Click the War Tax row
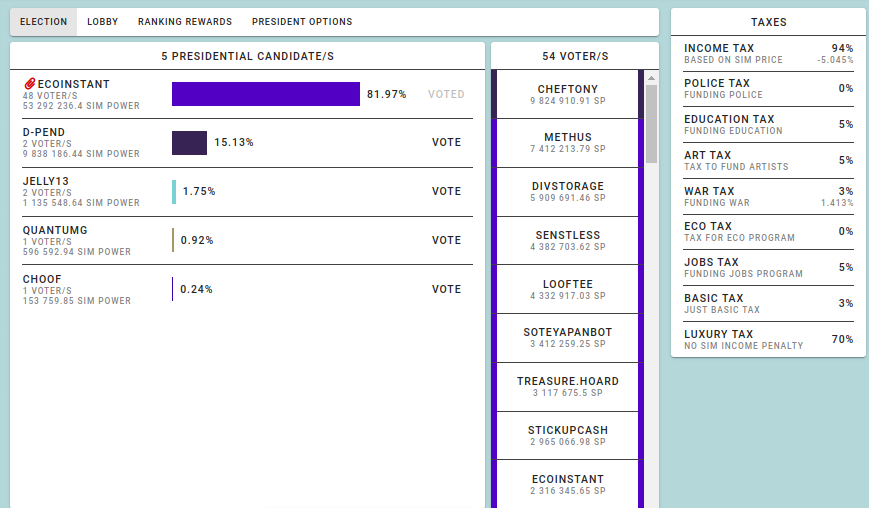 click(x=768, y=196)
